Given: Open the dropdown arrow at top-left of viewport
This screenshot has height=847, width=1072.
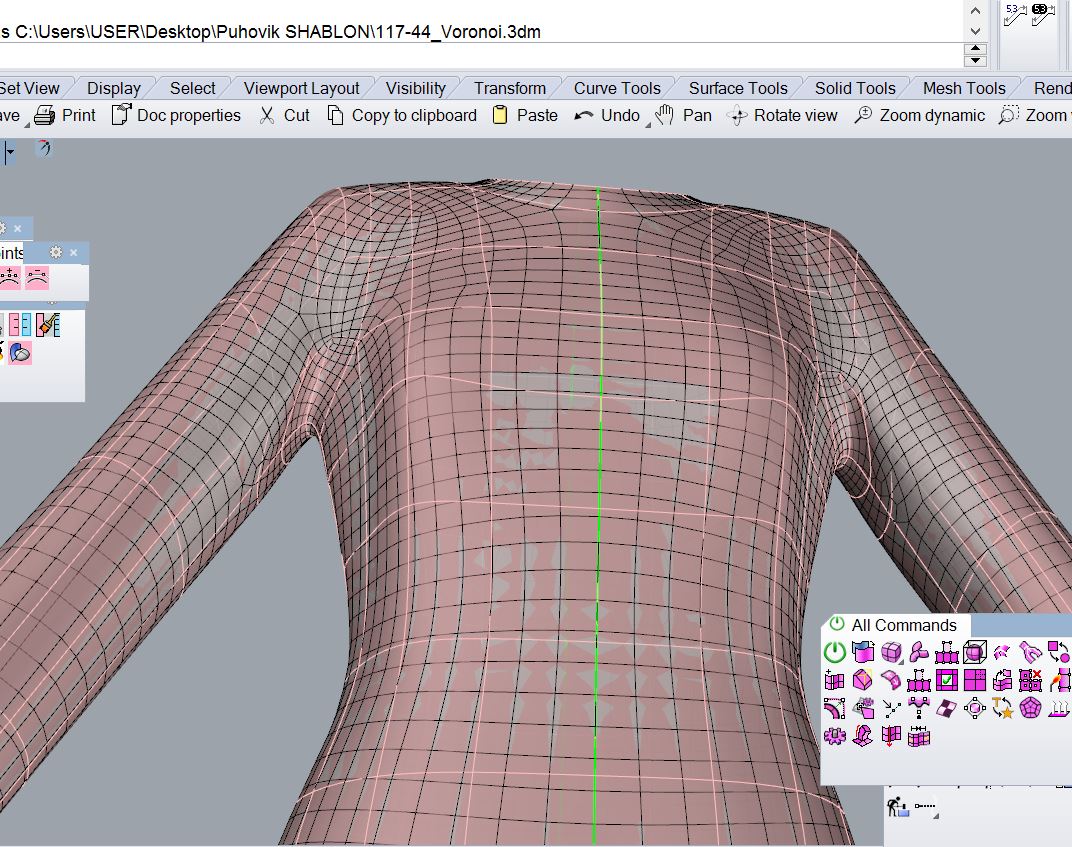Looking at the screenshot, I should point(11,153).
